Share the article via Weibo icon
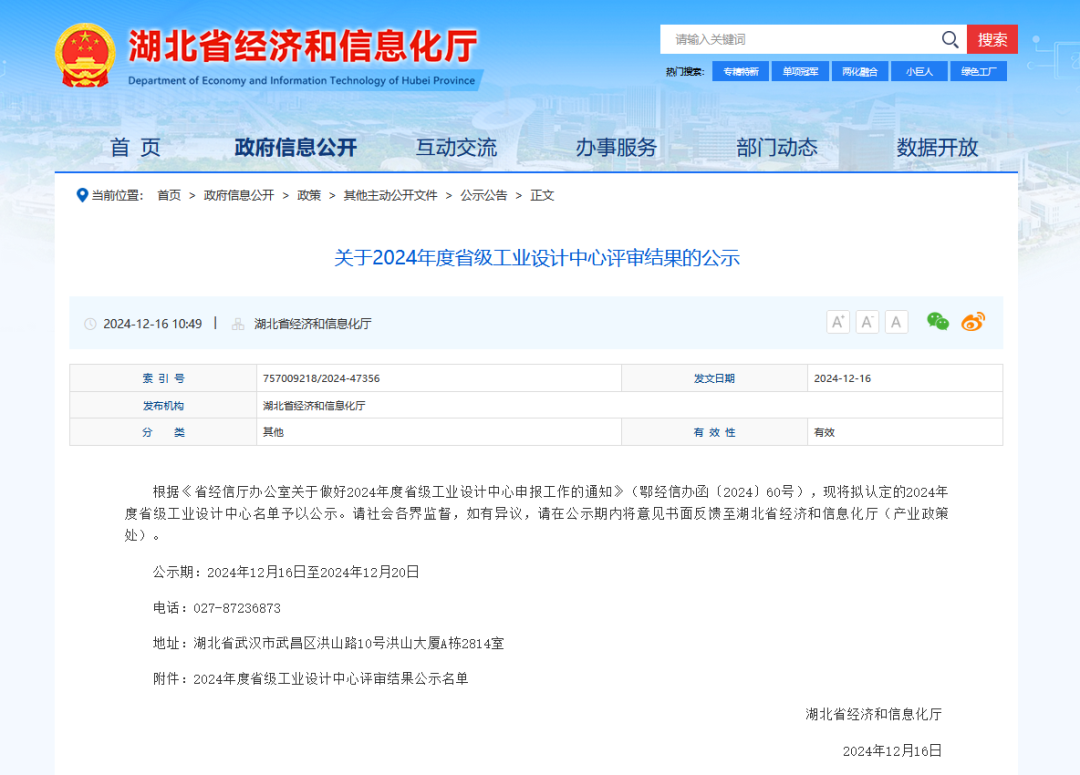Viewport: 1080px width, 775px height. pos(973,322)
